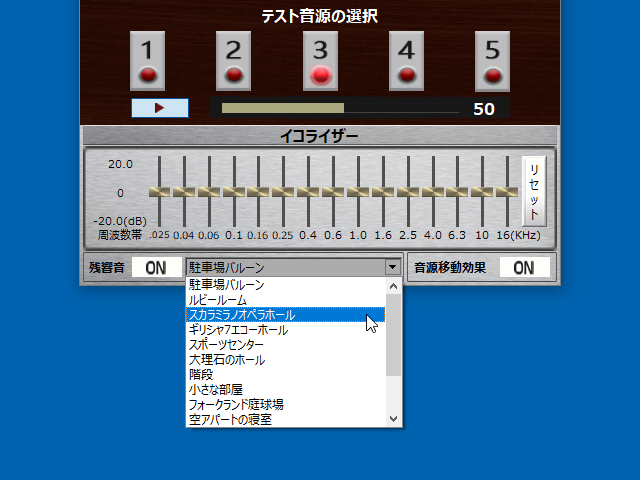Toggle the 残響音 ON switch
Screen dimensions: 640x480
[x=155, y=267]
